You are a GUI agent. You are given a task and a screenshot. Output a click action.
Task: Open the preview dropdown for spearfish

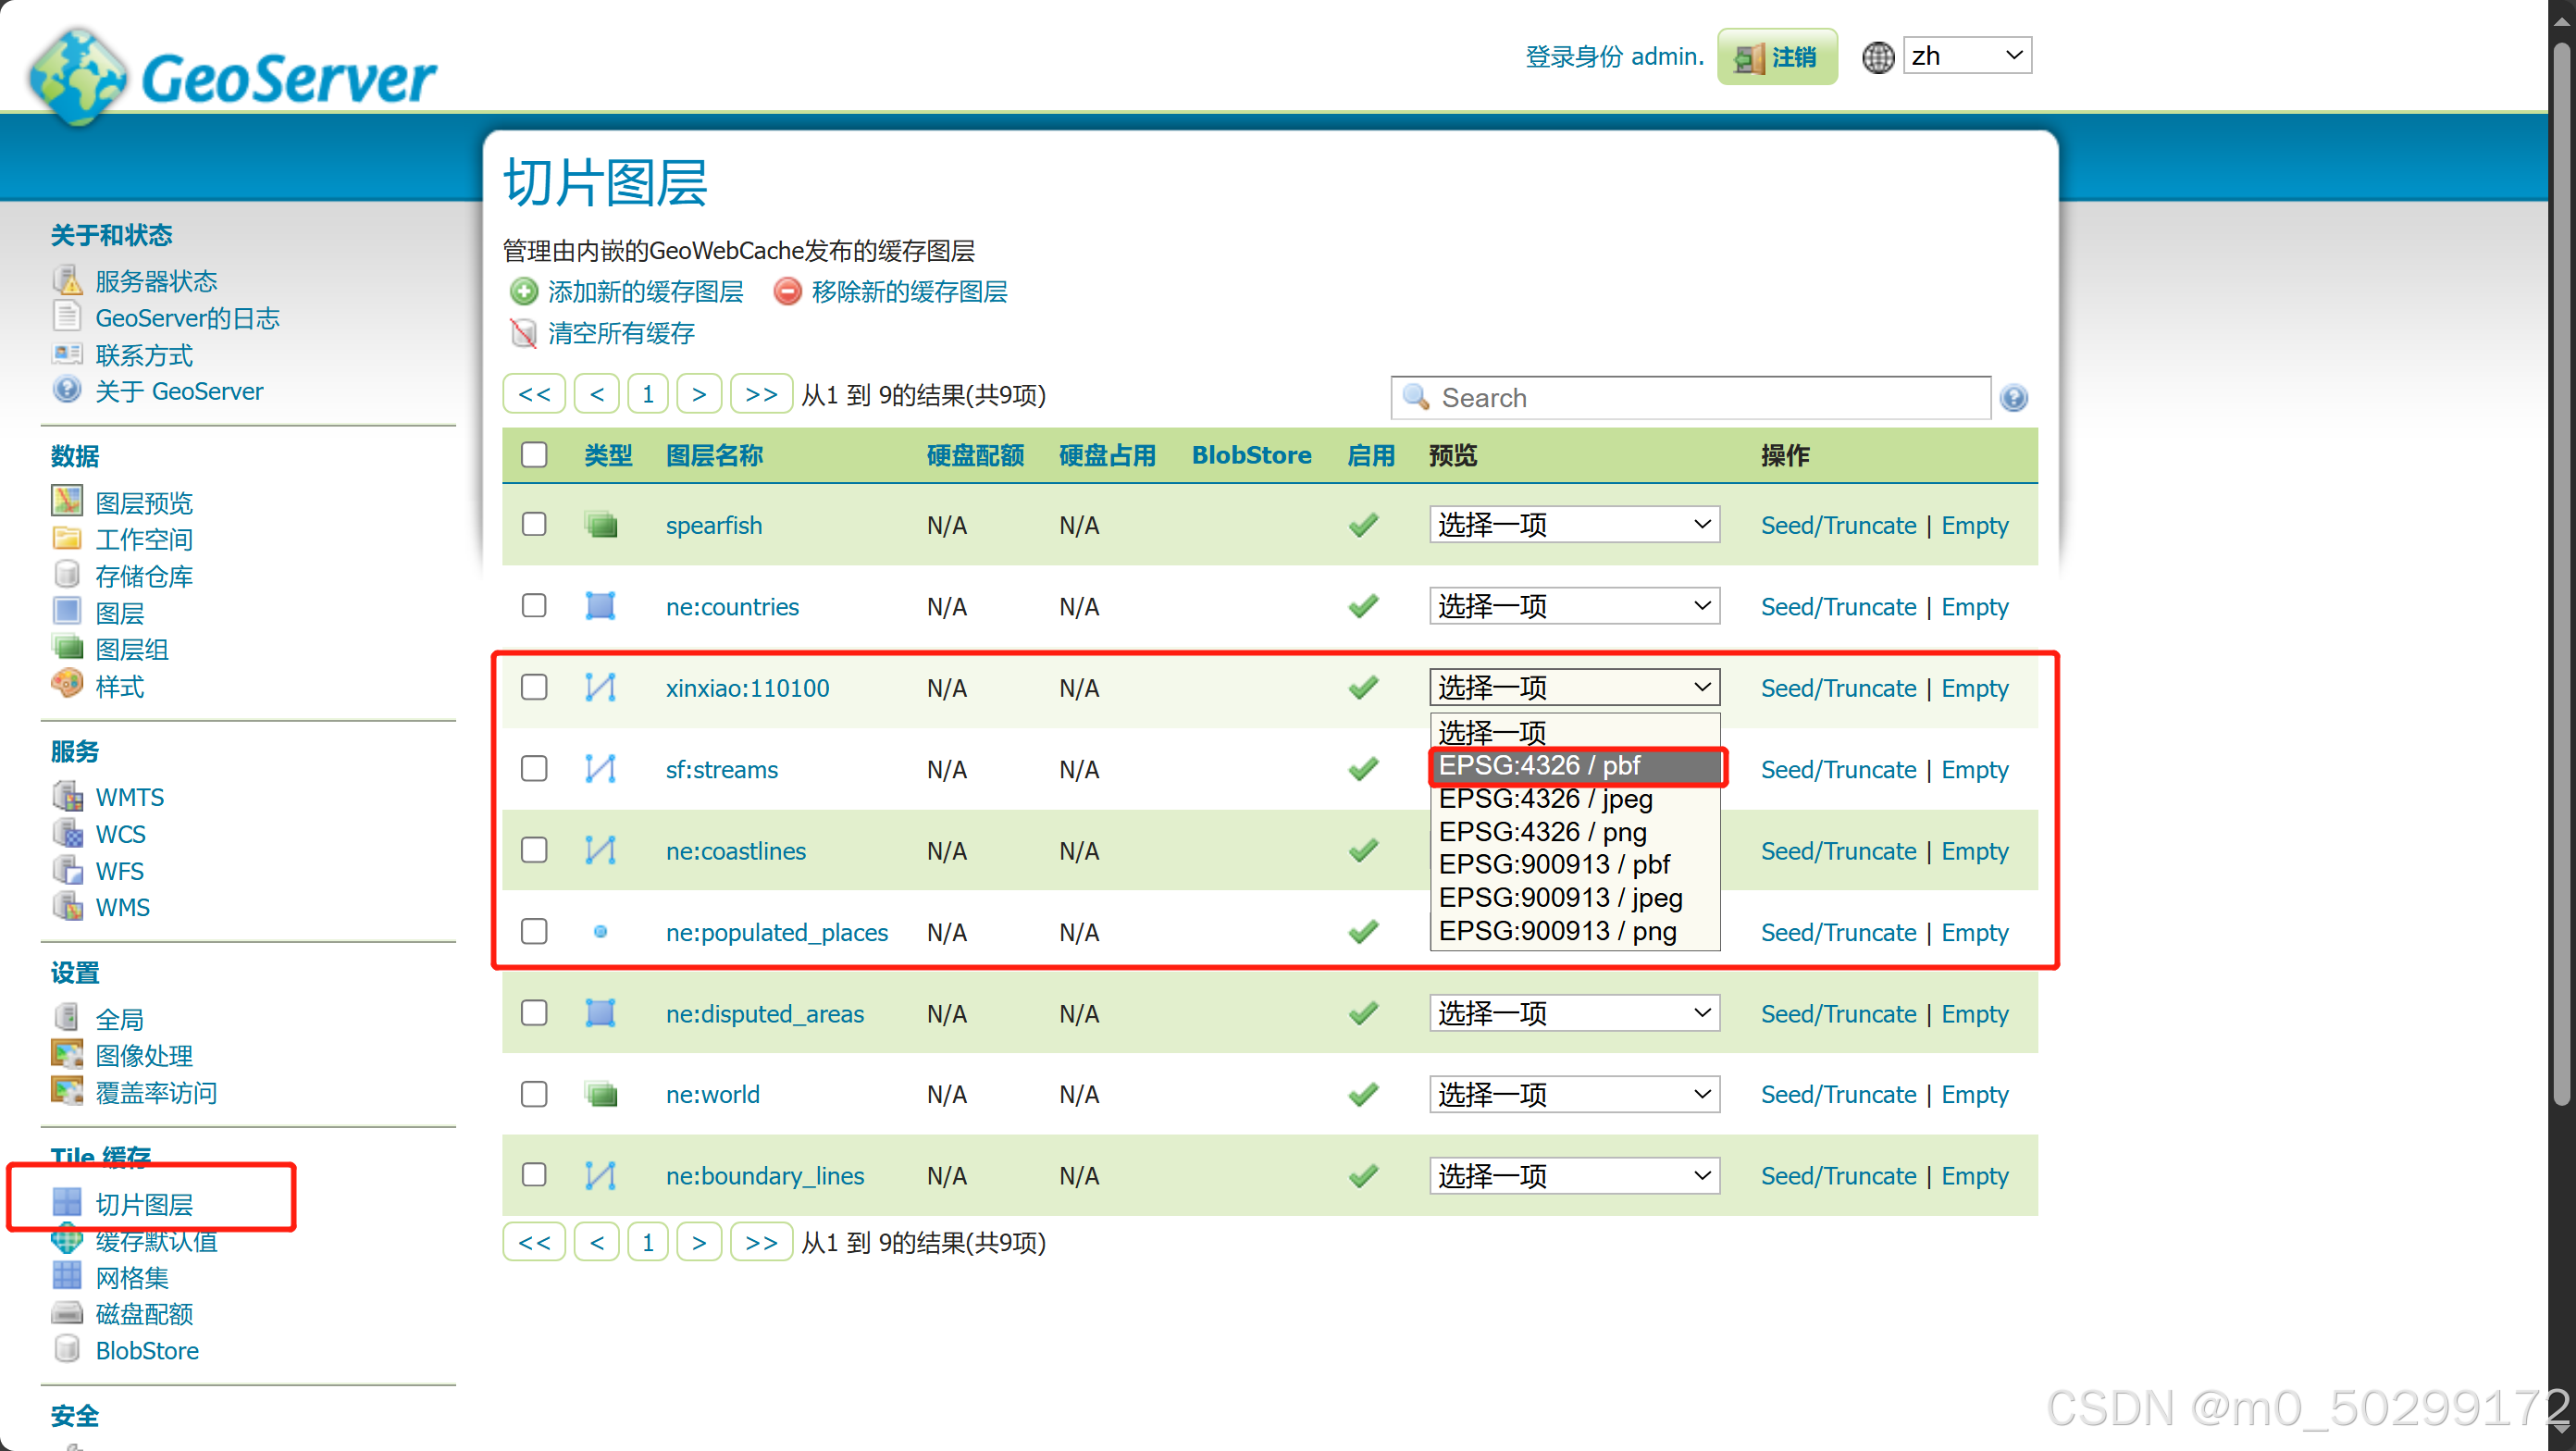(1574, 524)
